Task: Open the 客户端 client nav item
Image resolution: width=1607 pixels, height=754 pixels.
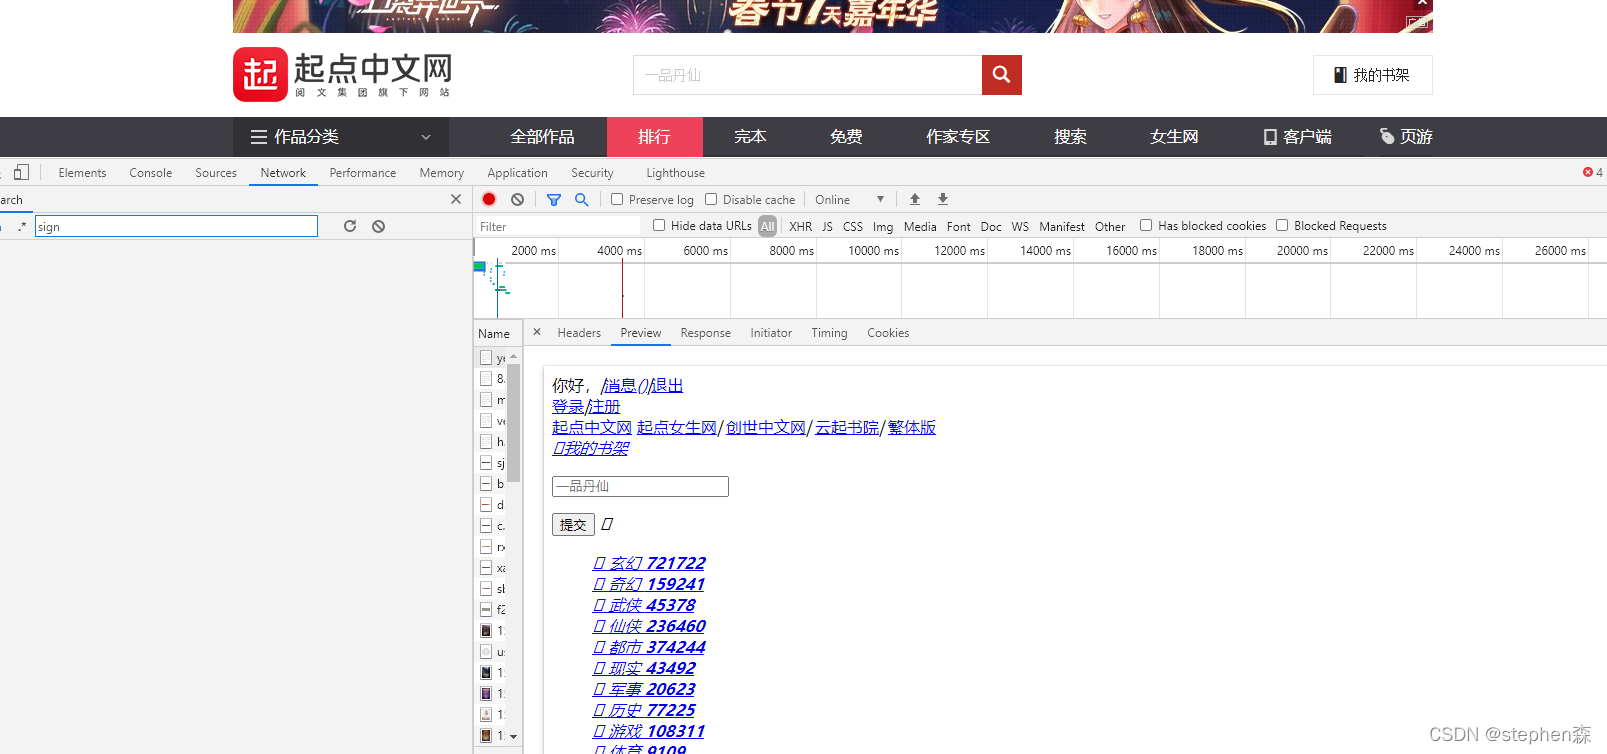Action: tap(1297, 137)
